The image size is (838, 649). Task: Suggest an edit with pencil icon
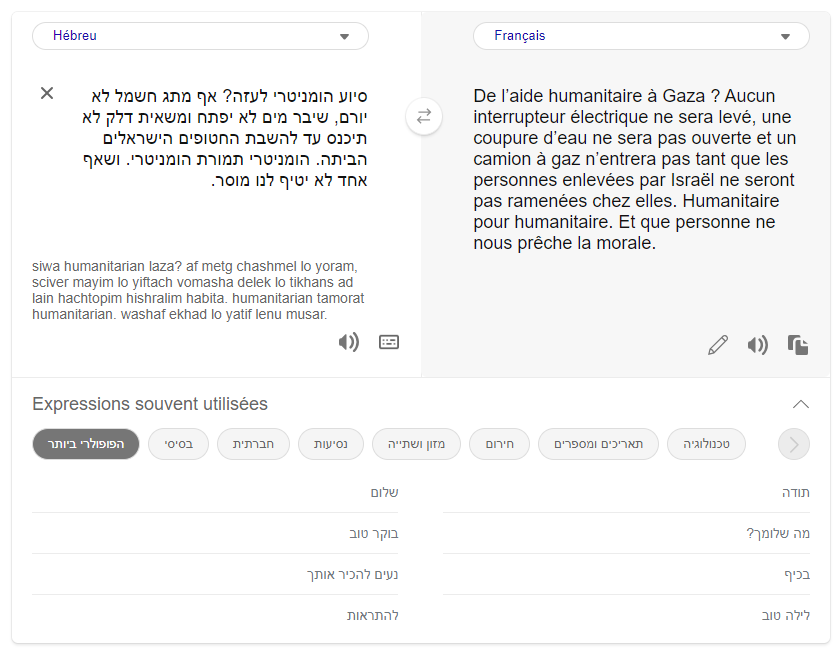point(717,345)
